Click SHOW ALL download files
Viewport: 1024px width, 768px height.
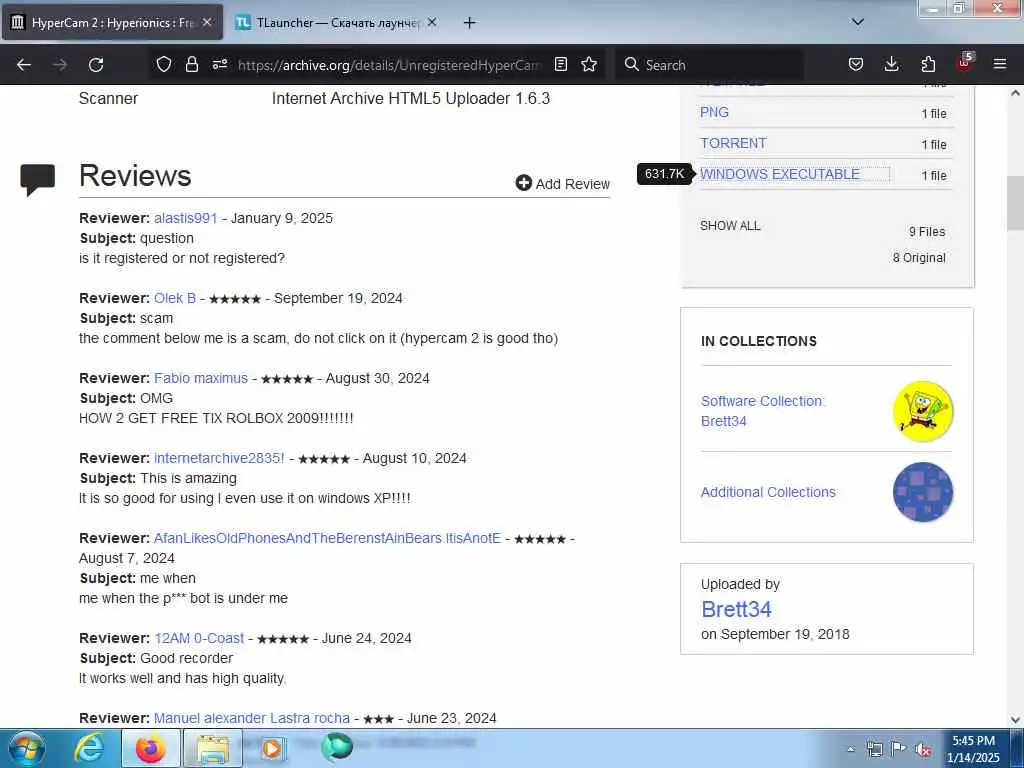(730, 226)
